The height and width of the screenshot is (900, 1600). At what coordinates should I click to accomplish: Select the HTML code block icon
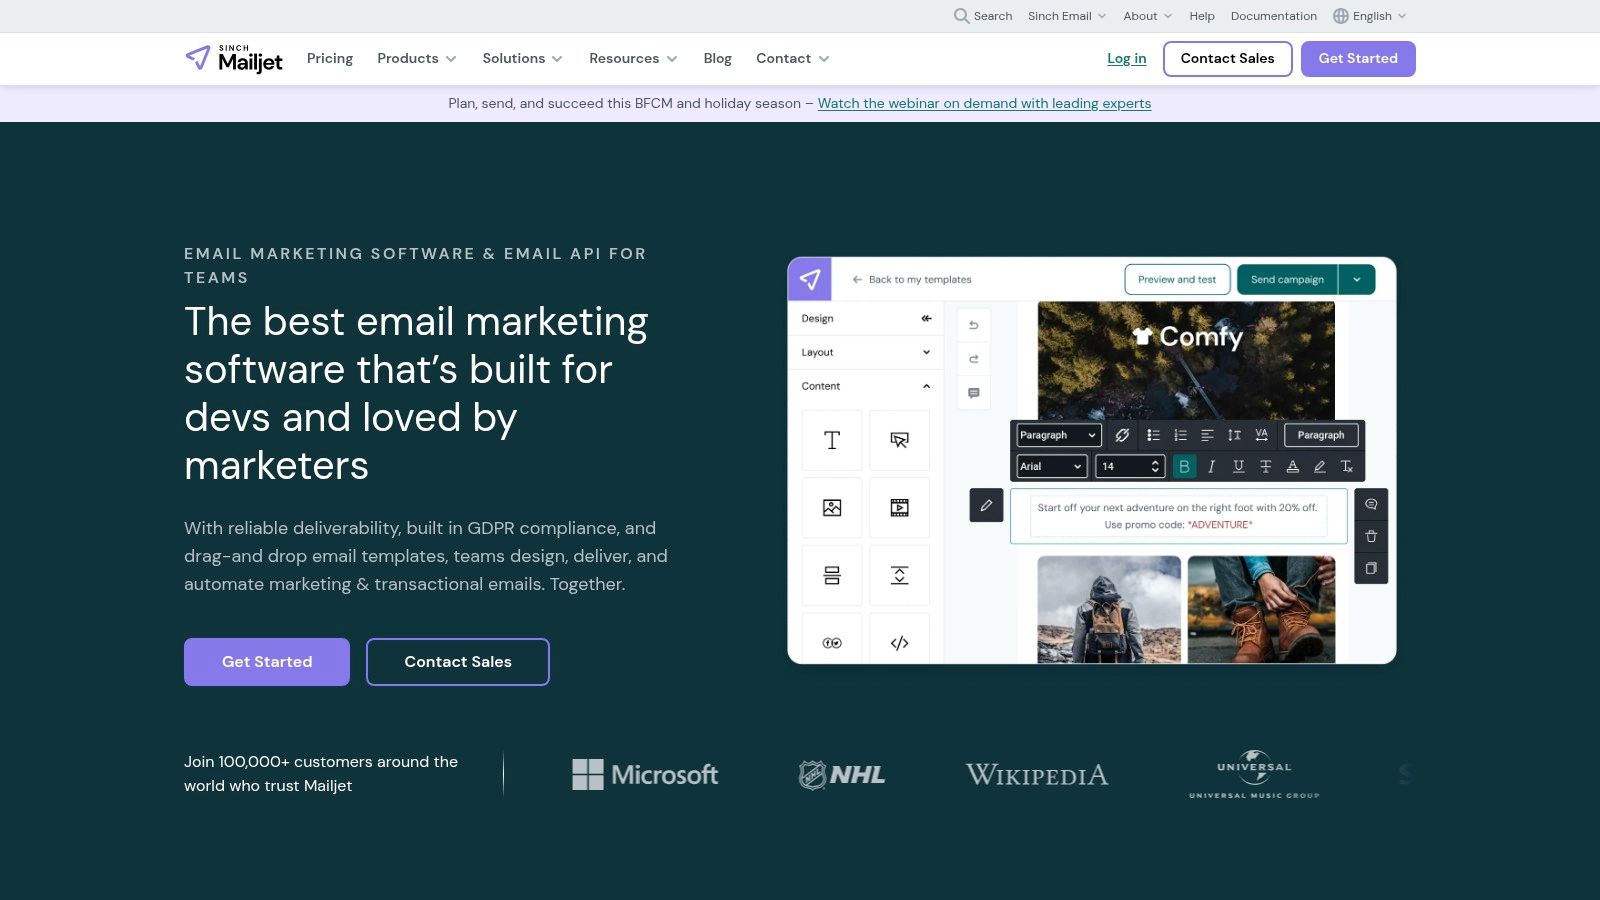click(x=899, y=643)
